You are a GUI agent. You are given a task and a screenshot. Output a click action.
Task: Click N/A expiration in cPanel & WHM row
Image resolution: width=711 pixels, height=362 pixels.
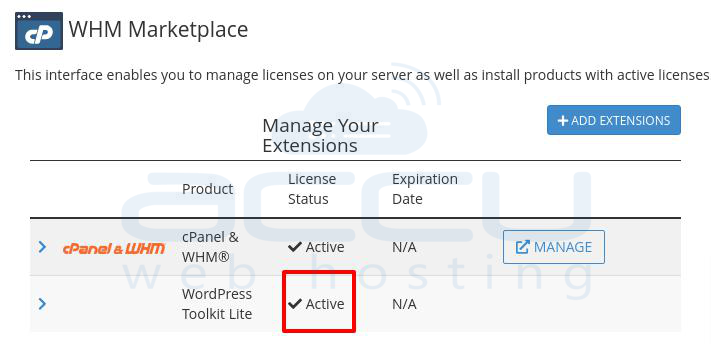pos(404,247)
